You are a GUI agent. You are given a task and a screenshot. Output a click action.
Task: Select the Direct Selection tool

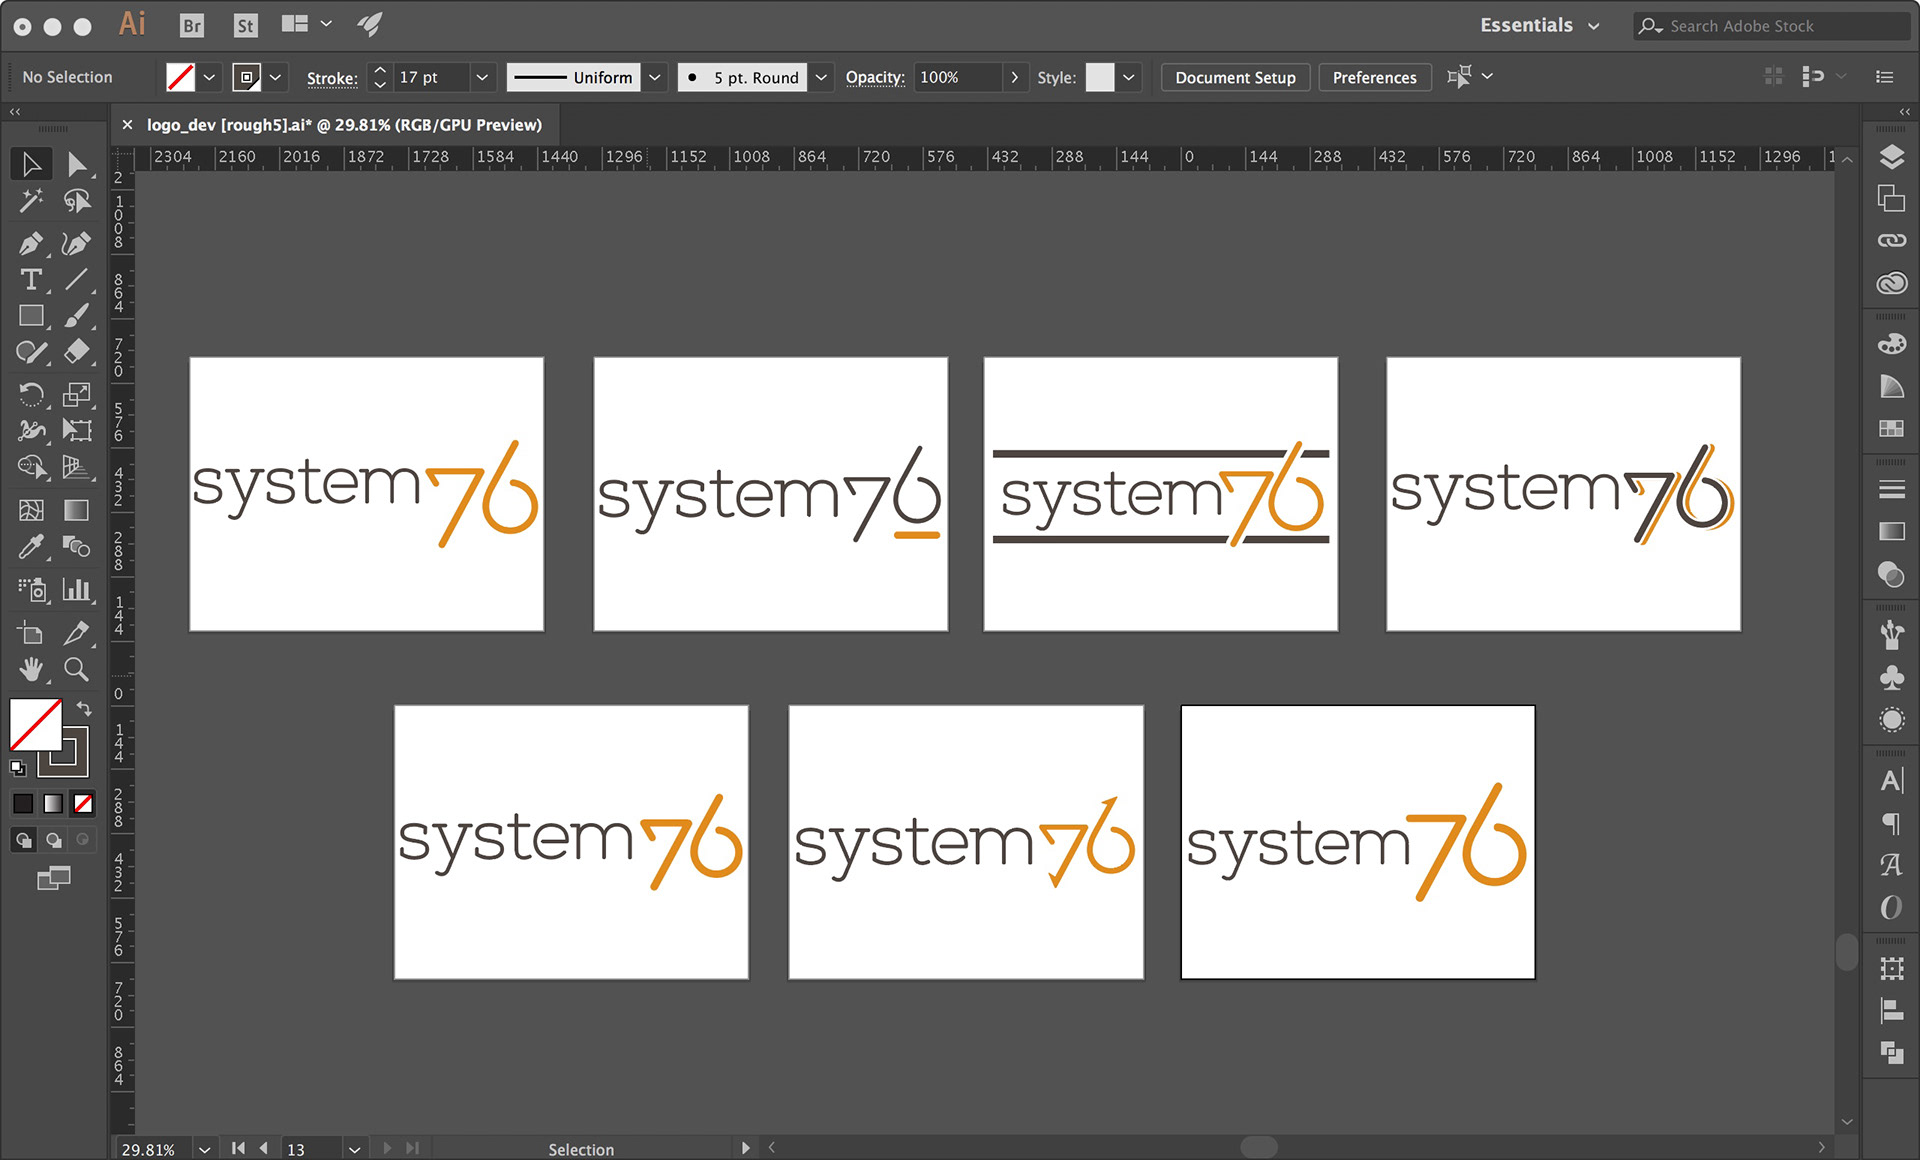pos(77,164)
